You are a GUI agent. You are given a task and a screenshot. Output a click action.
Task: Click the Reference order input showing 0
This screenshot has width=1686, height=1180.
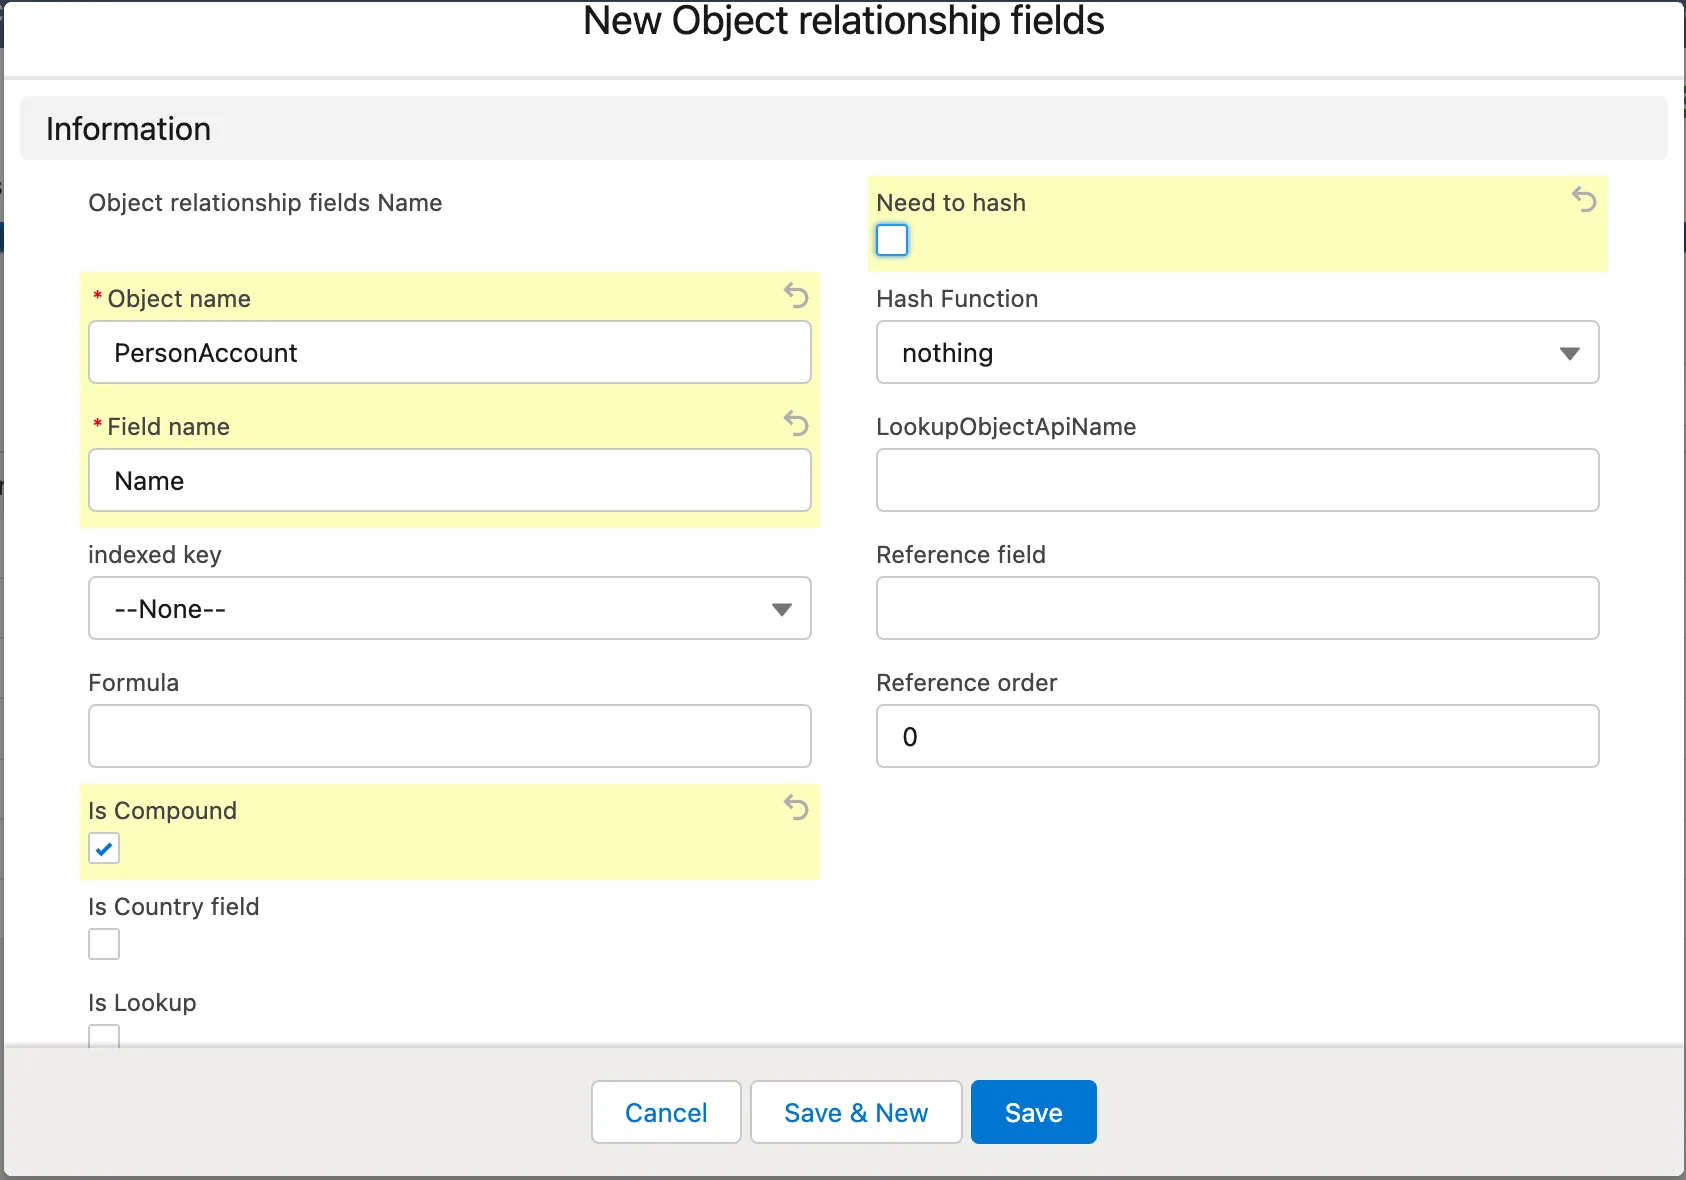1237,736
